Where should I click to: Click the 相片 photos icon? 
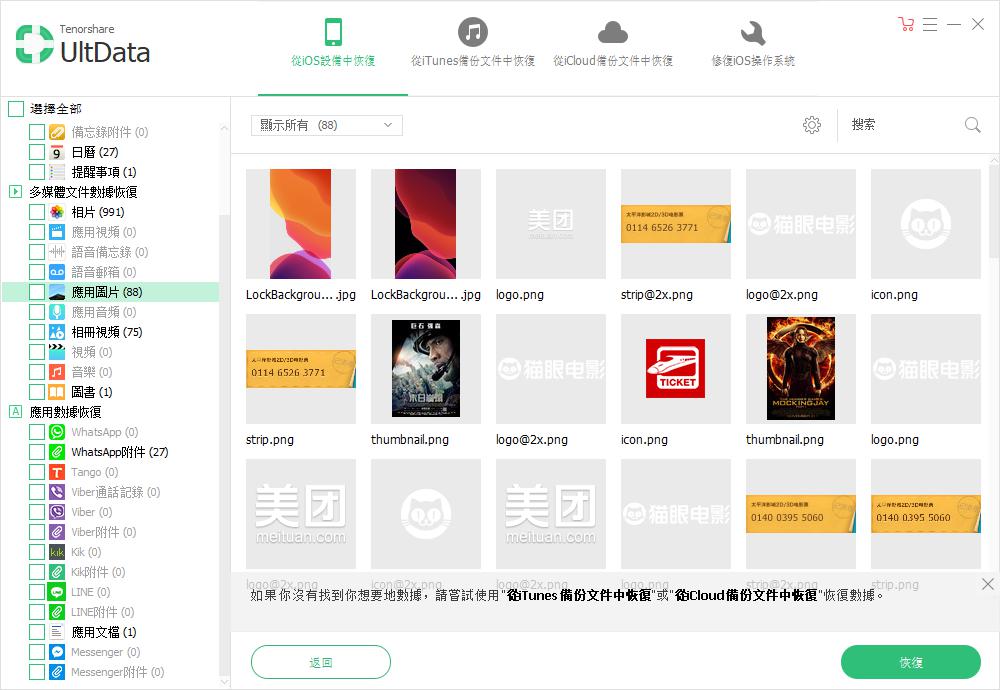[57, 212]
